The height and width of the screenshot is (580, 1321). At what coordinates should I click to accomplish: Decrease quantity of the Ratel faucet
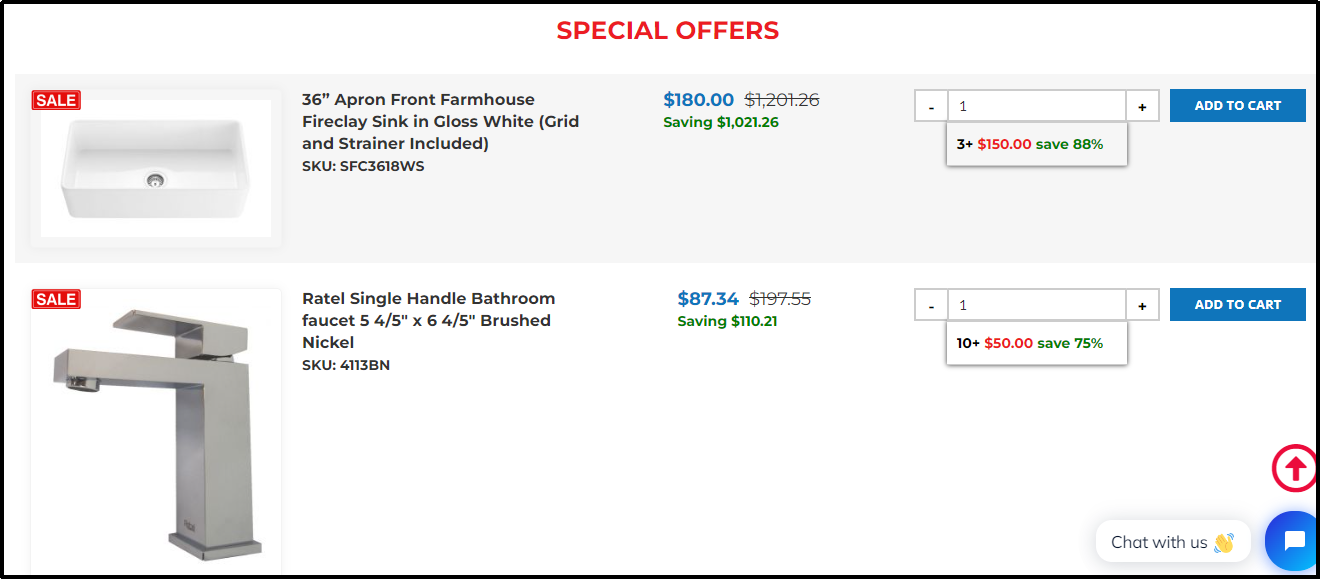[x=931, y=305]
